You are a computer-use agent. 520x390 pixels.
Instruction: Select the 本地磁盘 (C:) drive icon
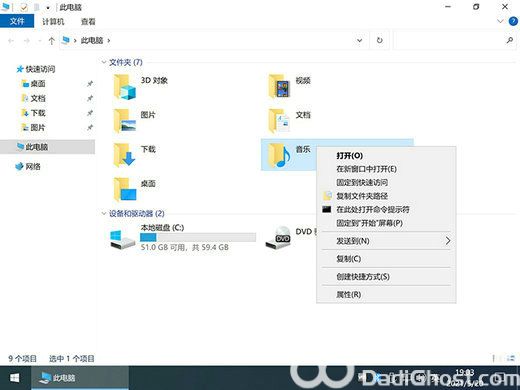tap(123, 239)
